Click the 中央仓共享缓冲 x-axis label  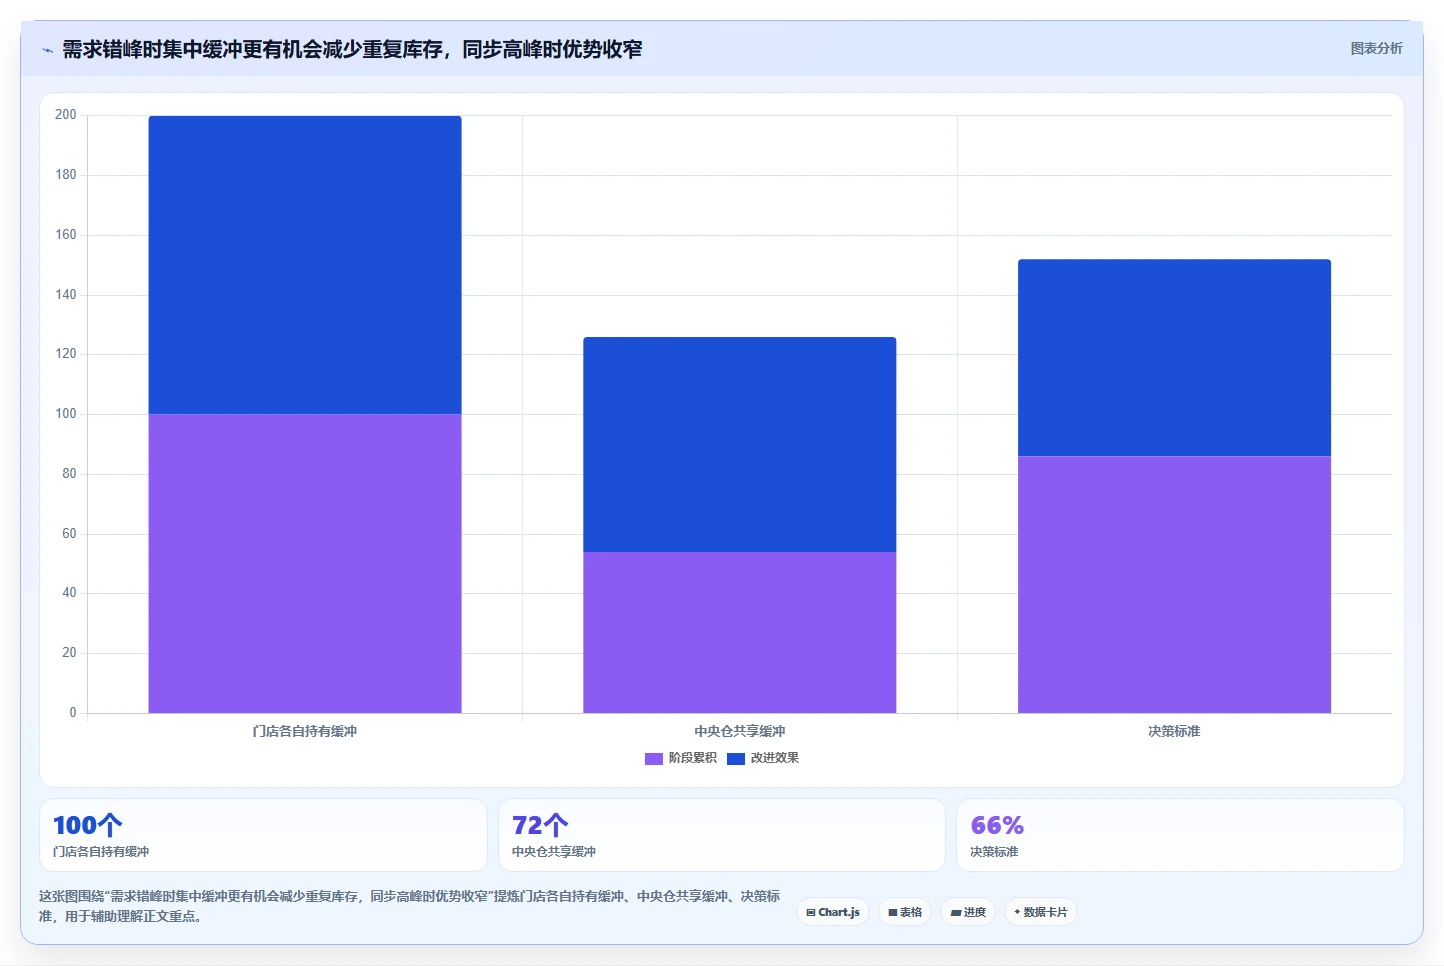(x=740, y=731)
